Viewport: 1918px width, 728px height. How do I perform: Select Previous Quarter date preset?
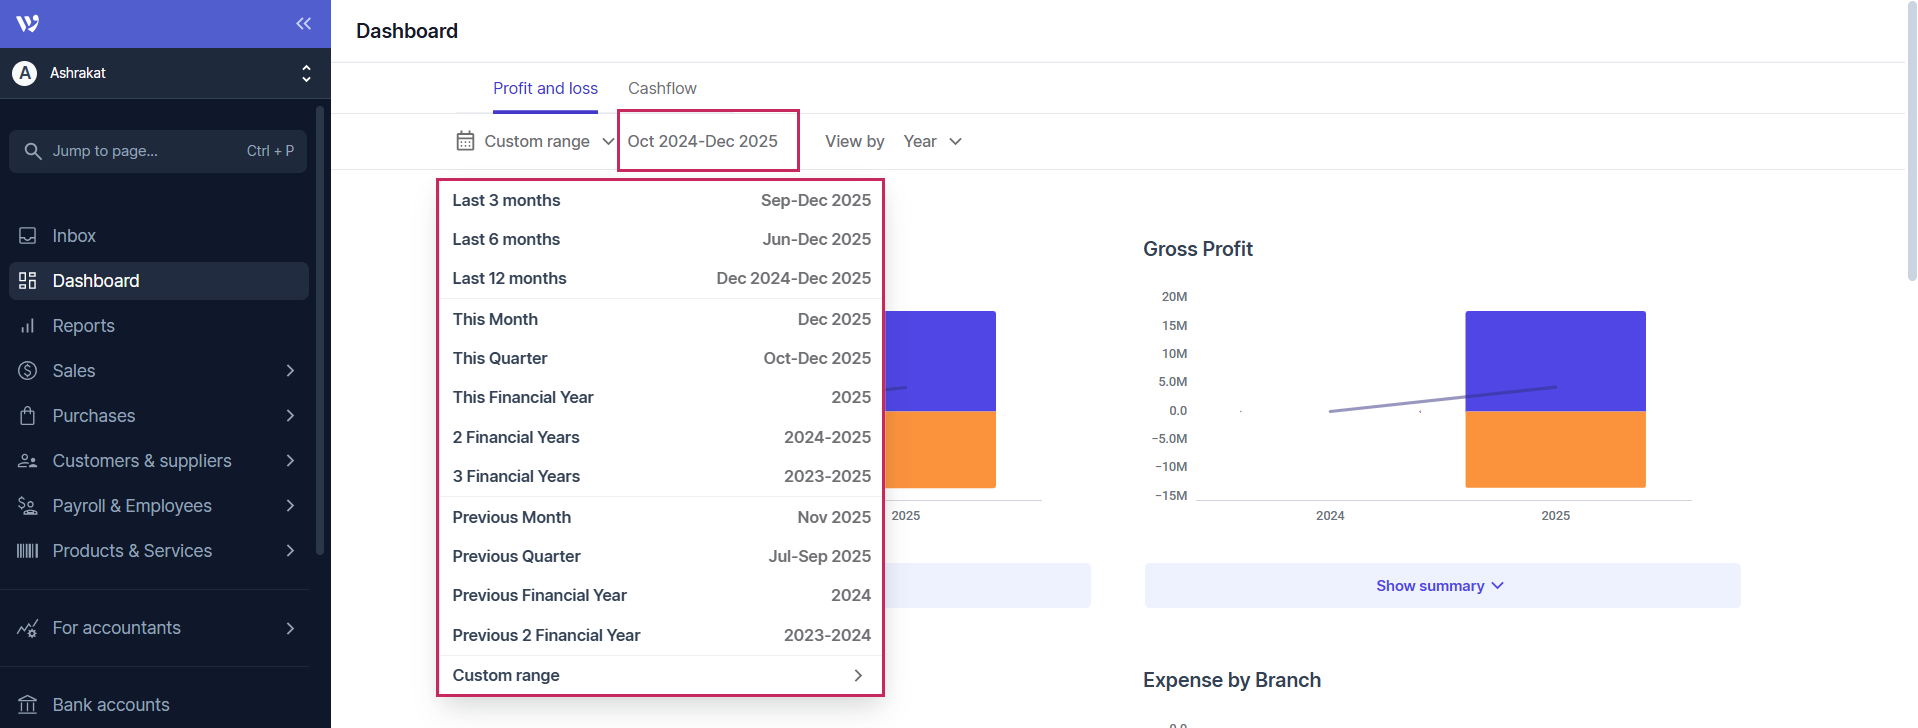[660, 556]
